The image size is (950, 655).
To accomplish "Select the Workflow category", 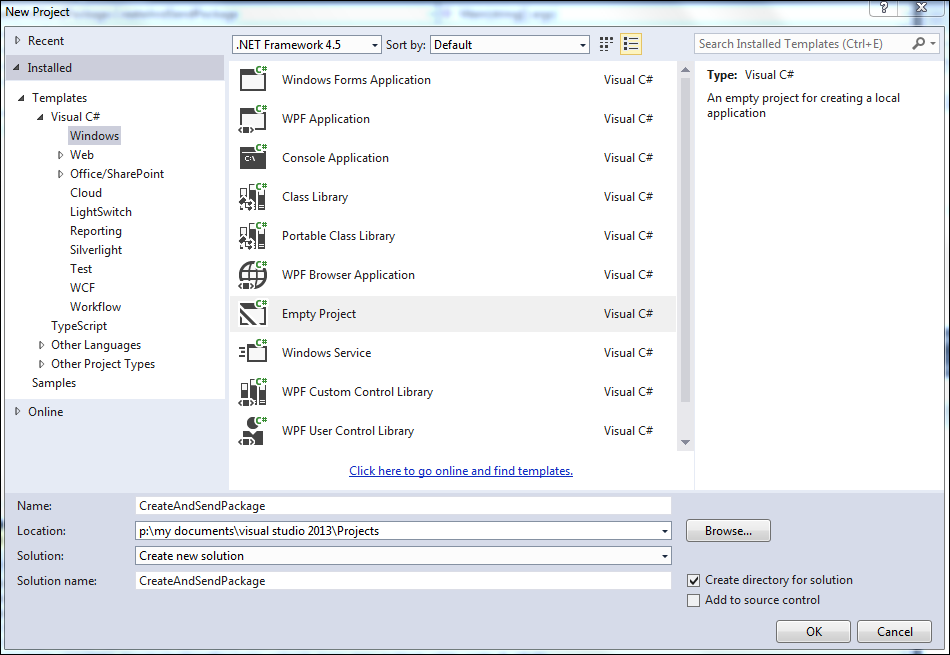I will point(95,307).
